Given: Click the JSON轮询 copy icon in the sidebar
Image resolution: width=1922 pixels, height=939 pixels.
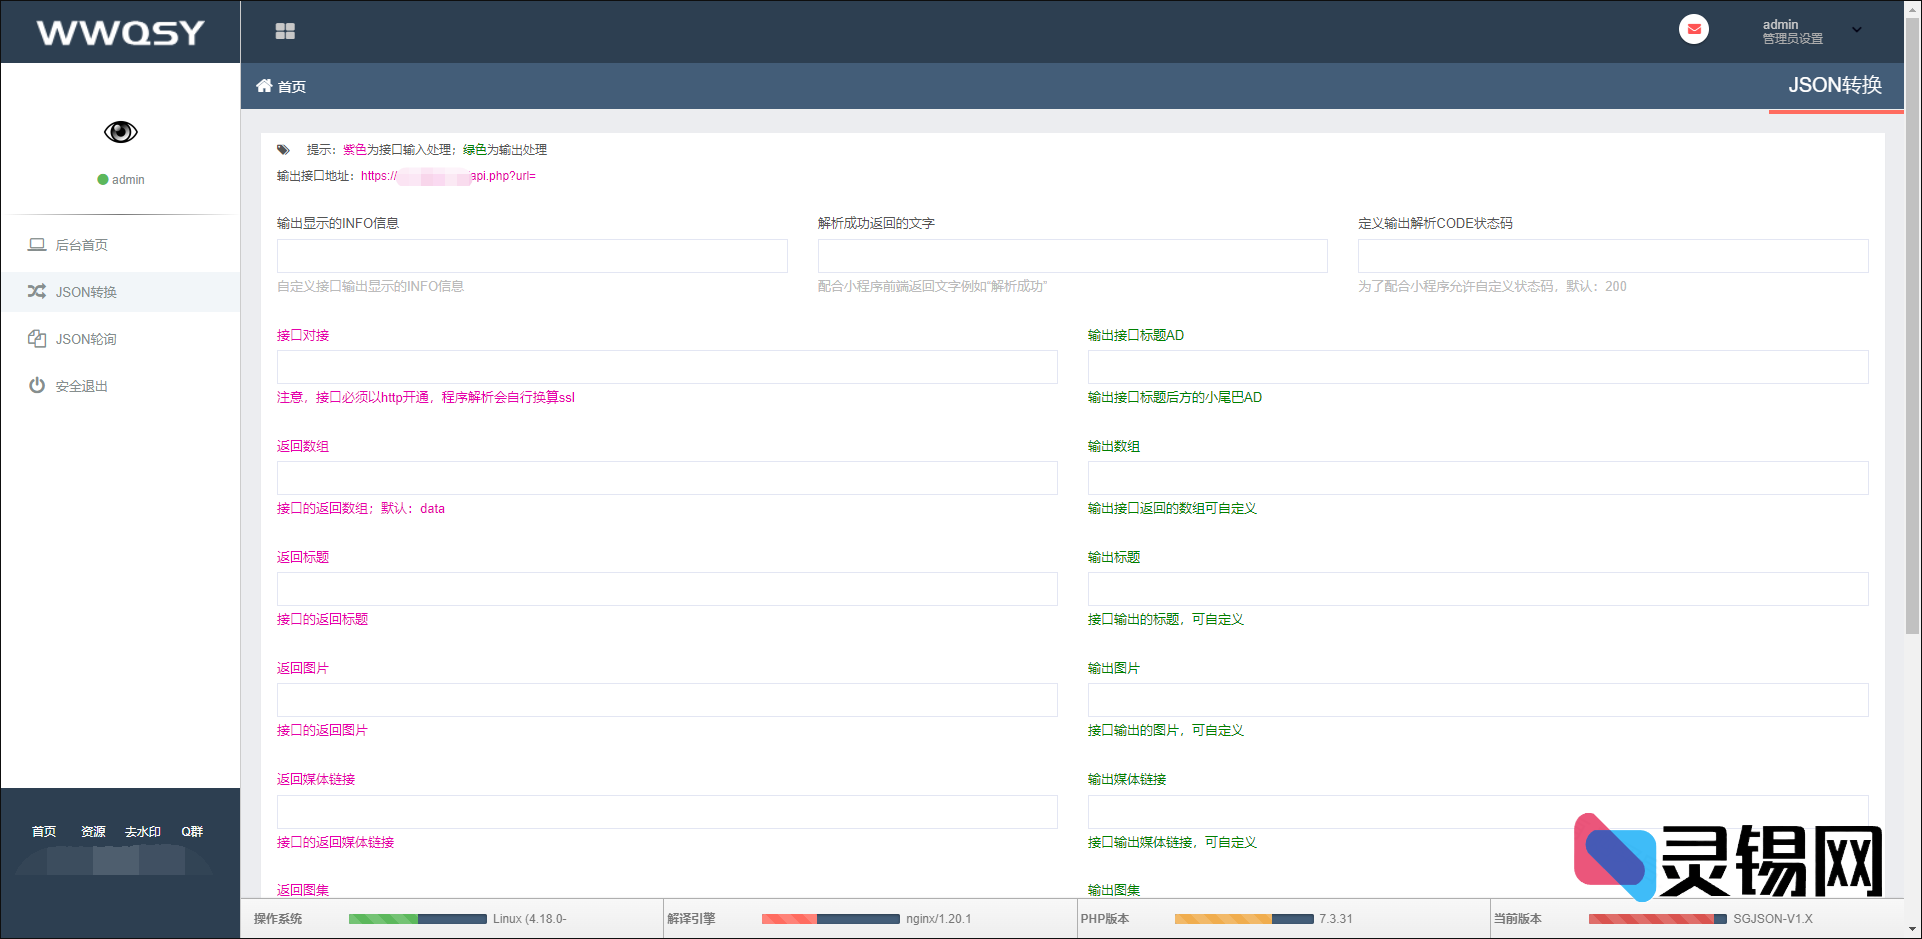Looking at the screenshot, I should (37, 338).
